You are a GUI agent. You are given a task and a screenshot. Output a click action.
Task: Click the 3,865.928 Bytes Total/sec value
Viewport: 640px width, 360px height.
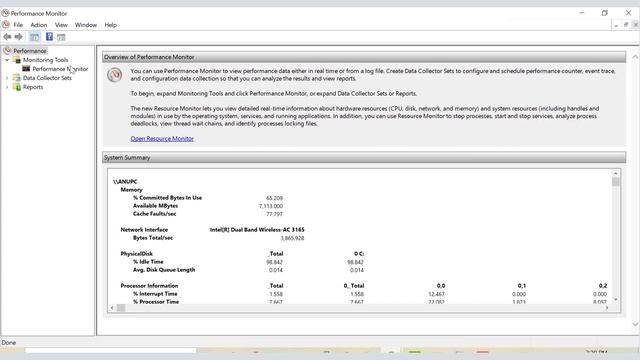292,238
